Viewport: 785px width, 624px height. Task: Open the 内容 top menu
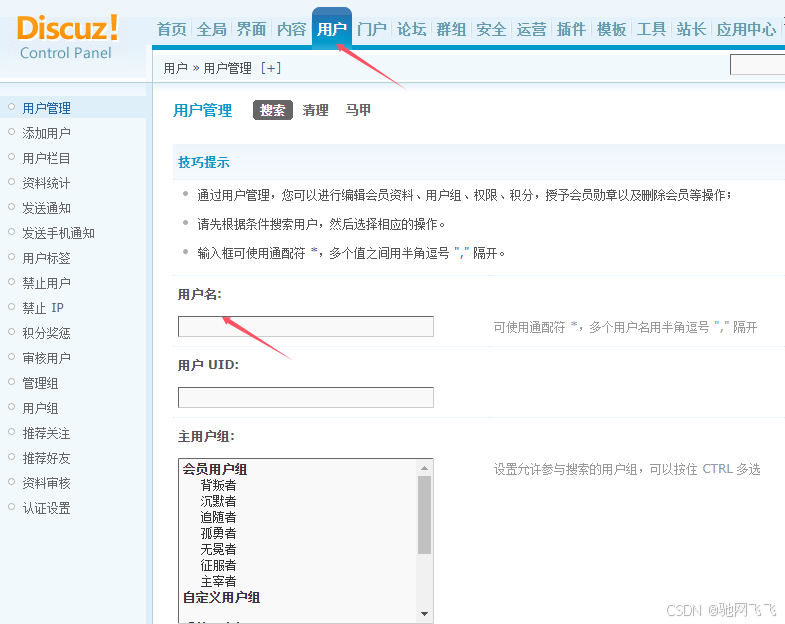(x=291, y=29)
